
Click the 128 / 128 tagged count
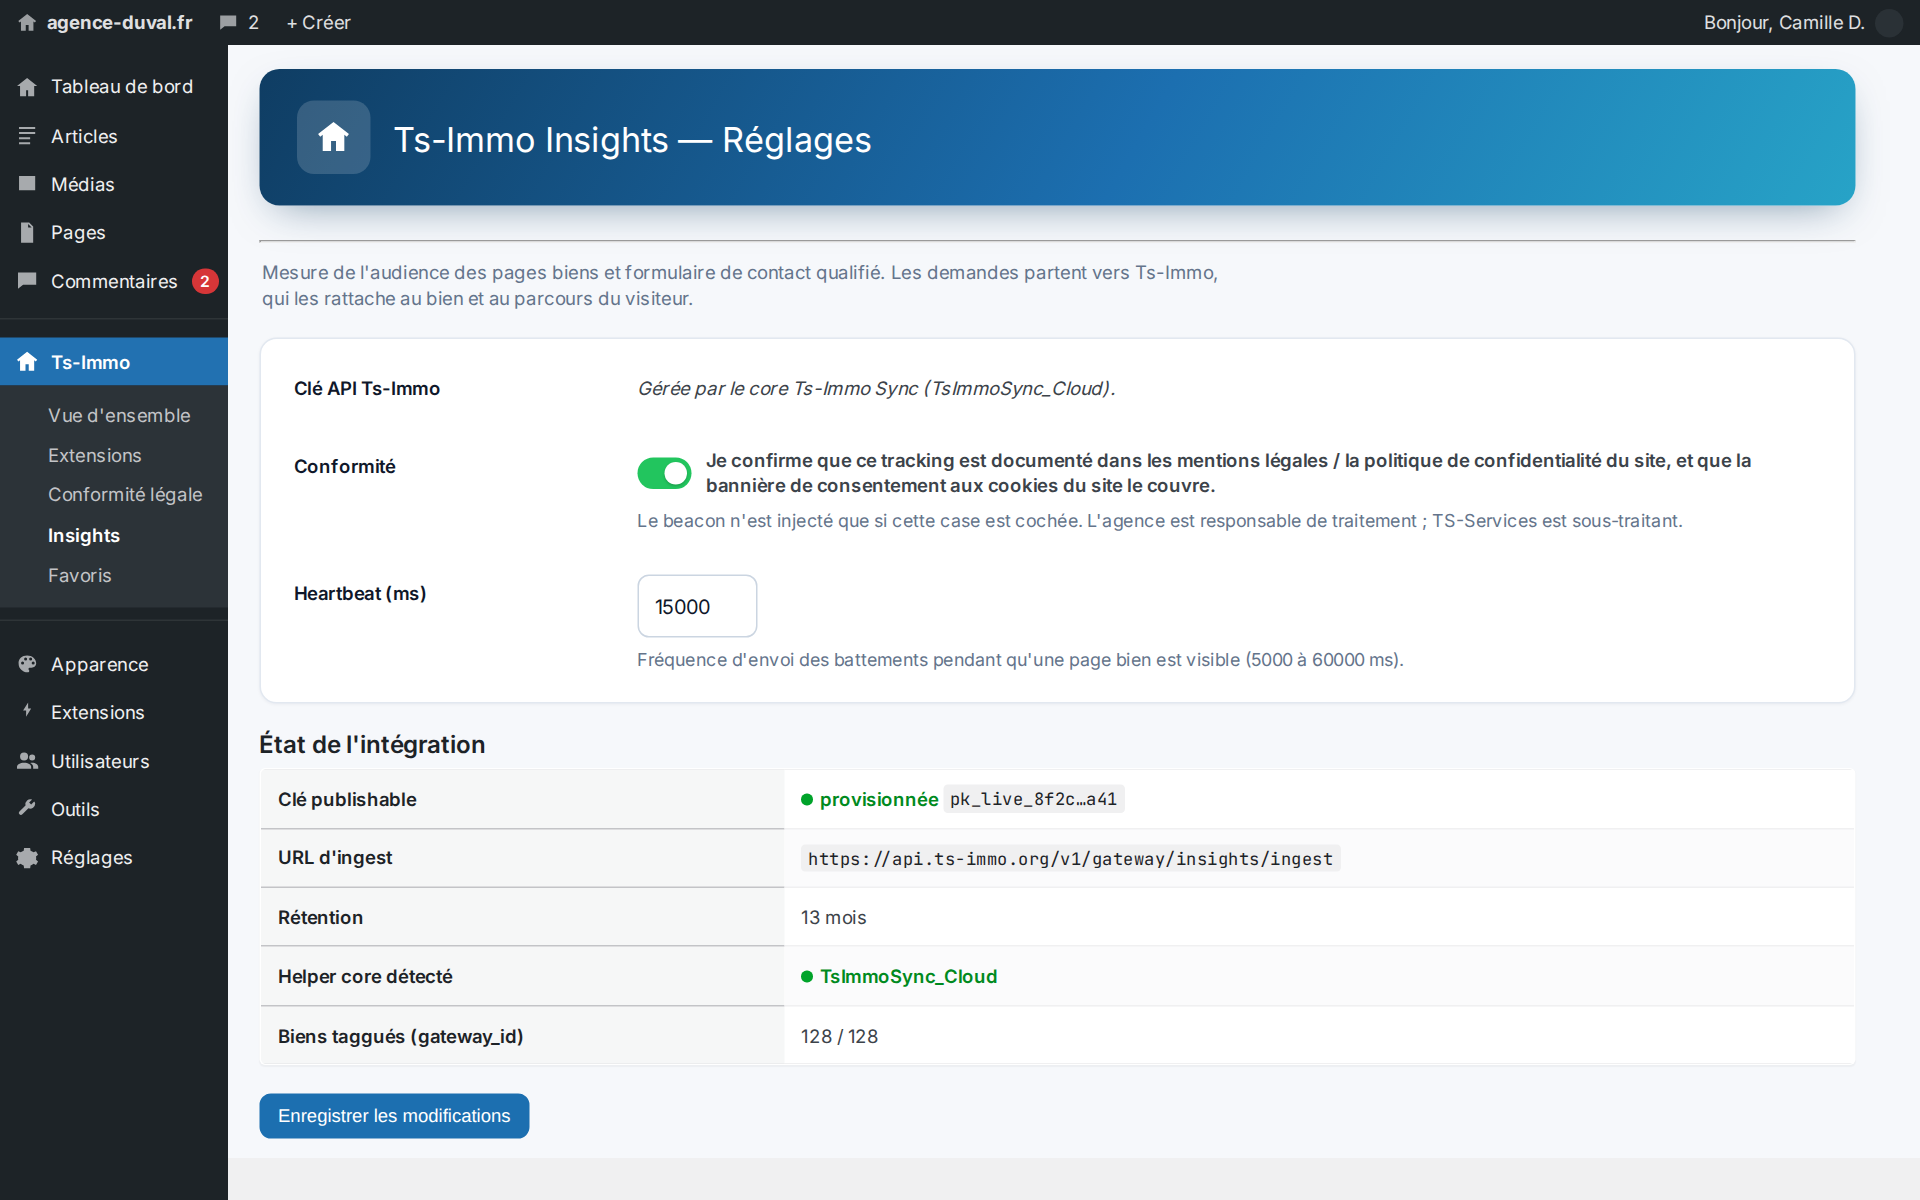click(839, 1036)
